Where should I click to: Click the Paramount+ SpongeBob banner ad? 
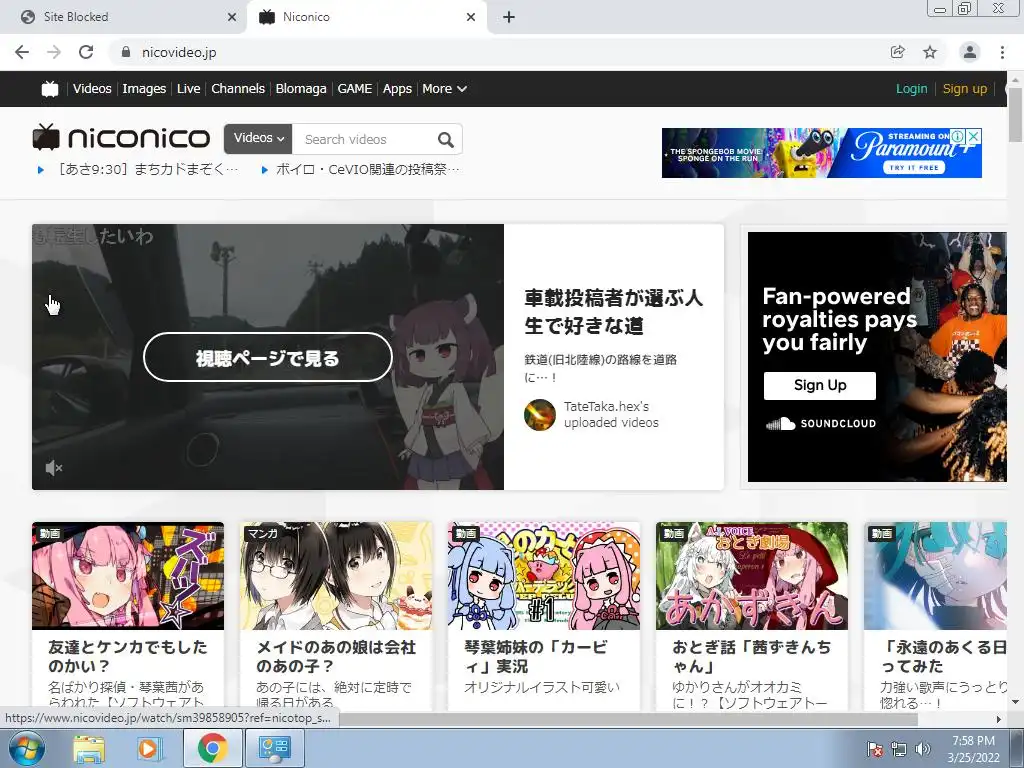822,153
